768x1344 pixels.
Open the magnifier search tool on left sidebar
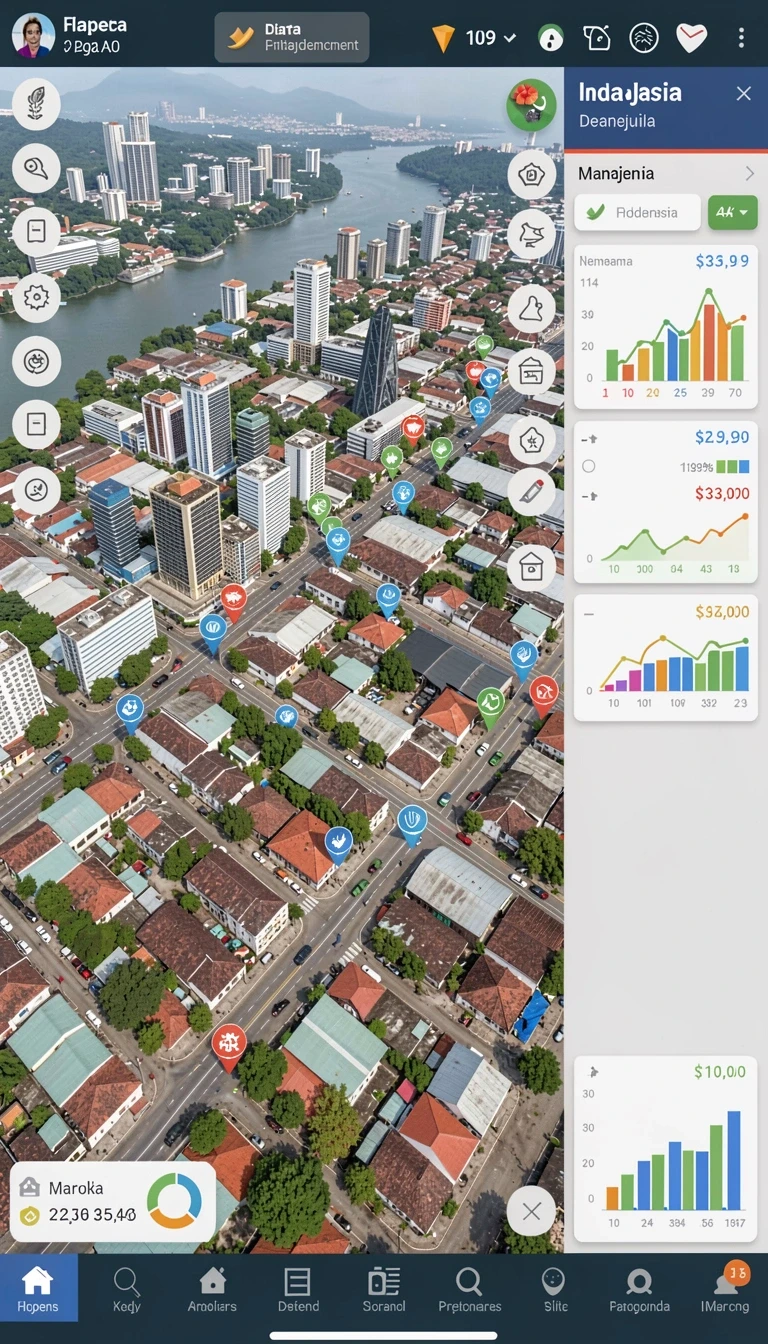pos(36,168)
